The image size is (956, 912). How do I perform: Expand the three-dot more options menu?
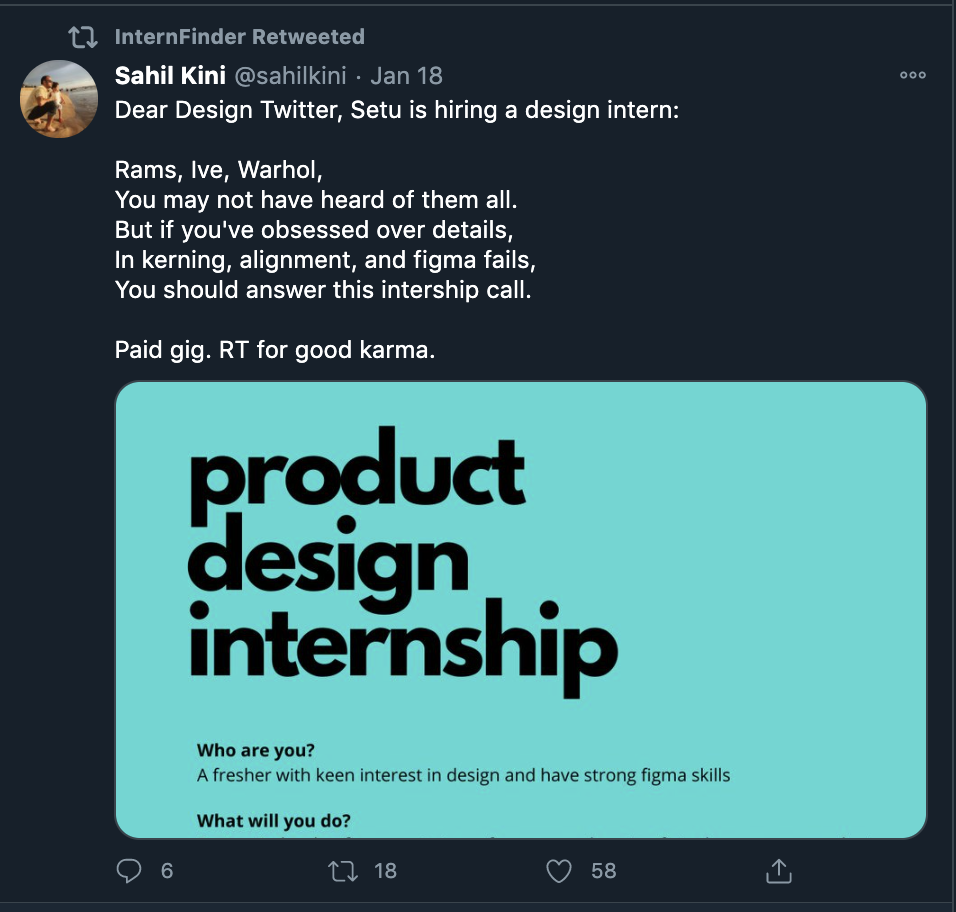click(912, 75)
